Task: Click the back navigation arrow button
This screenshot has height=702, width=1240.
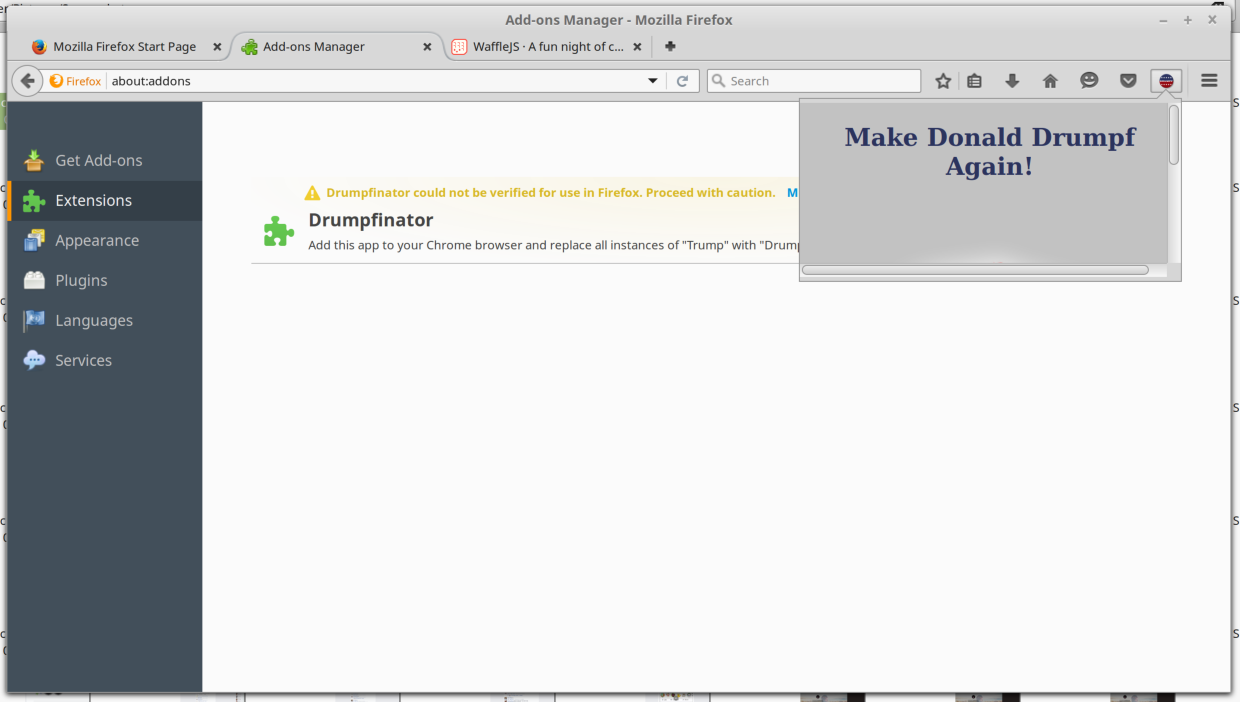Action: pos(27,81)
